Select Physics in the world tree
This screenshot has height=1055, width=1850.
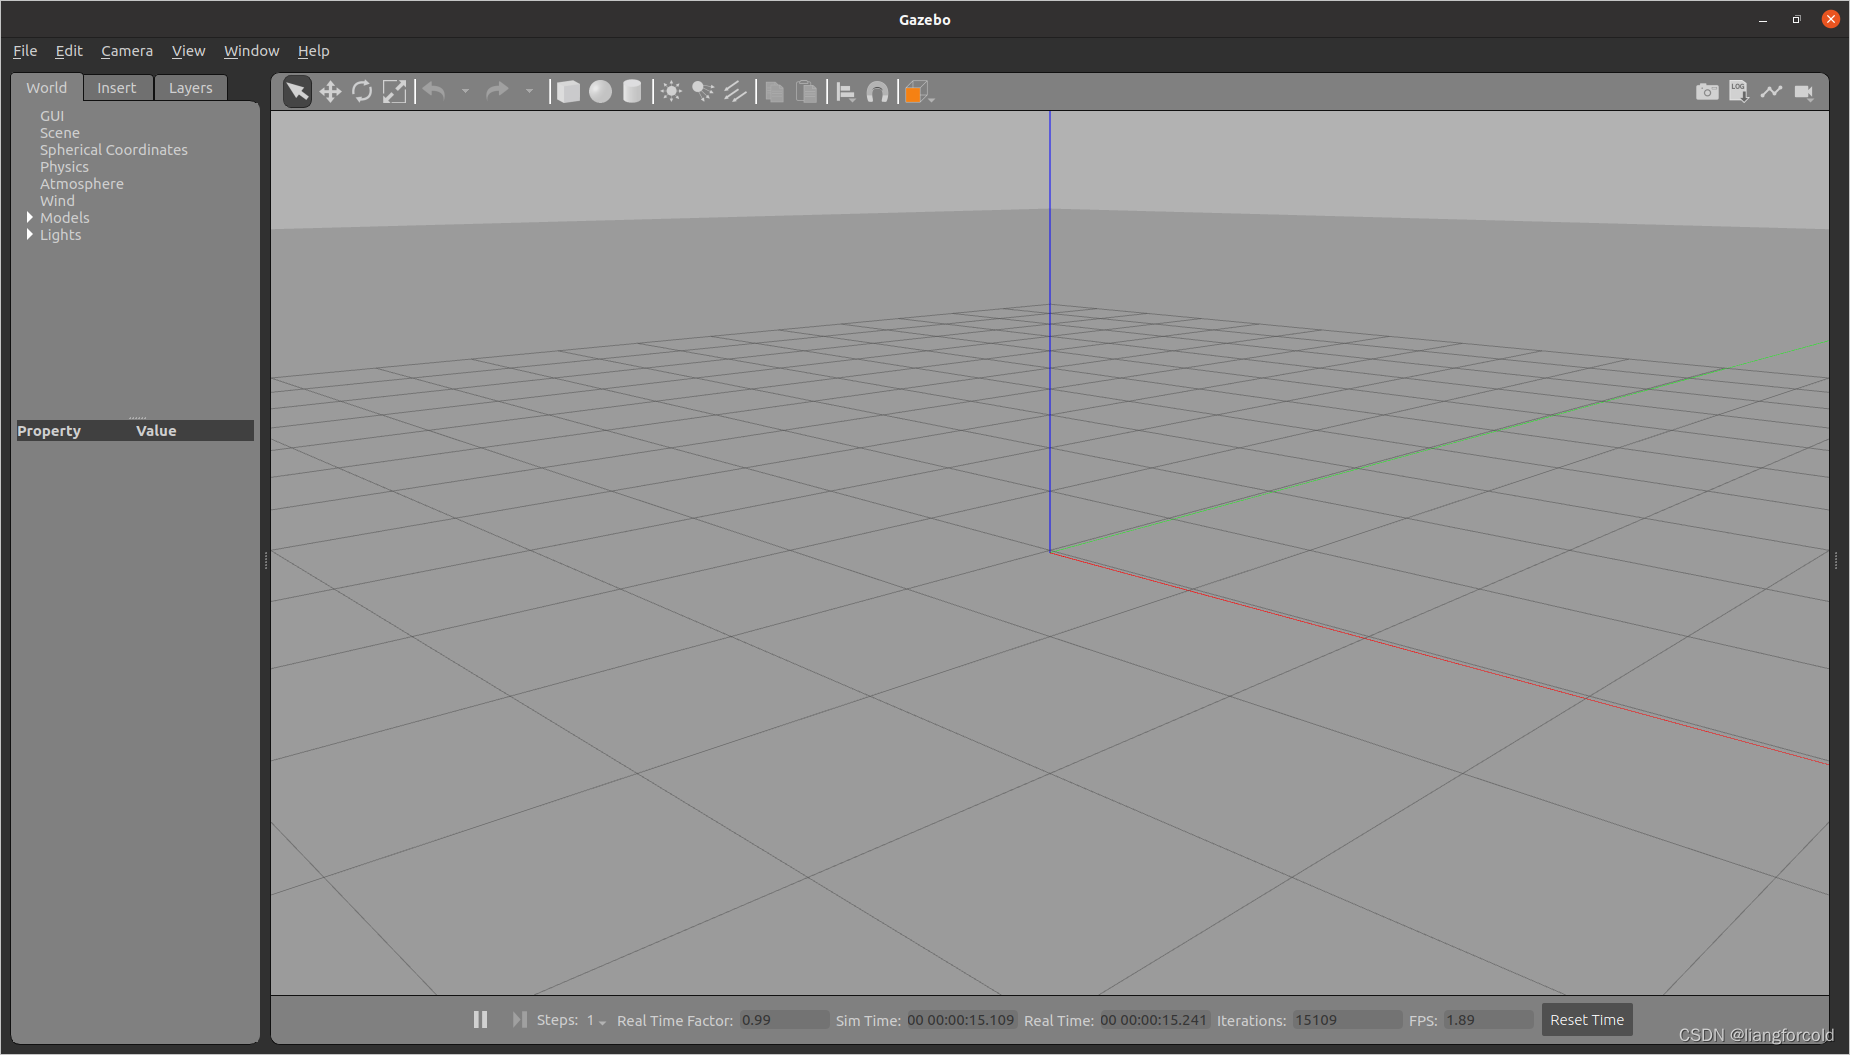click(64, 167)
